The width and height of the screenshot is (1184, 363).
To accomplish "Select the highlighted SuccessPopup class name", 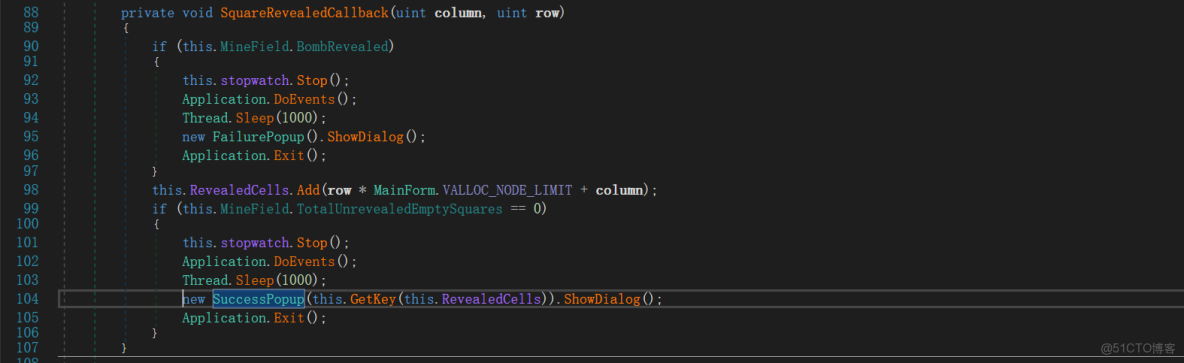I will click(x=258, y=299).
